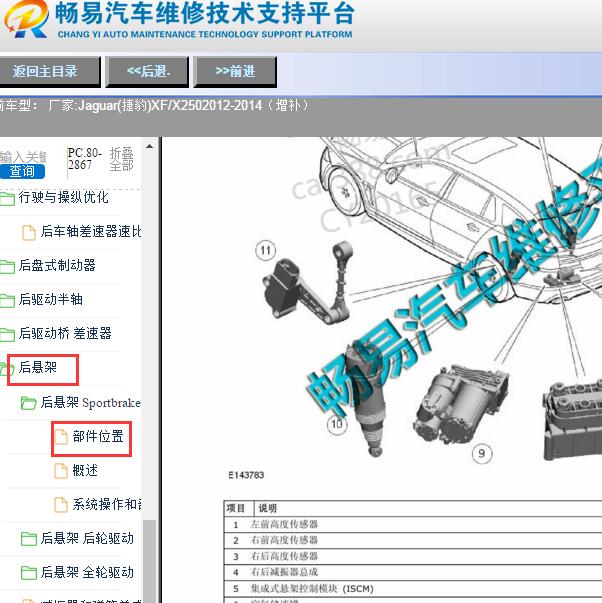Focus the keyword search input field
The image size is (602, 603).
point(23,157)
